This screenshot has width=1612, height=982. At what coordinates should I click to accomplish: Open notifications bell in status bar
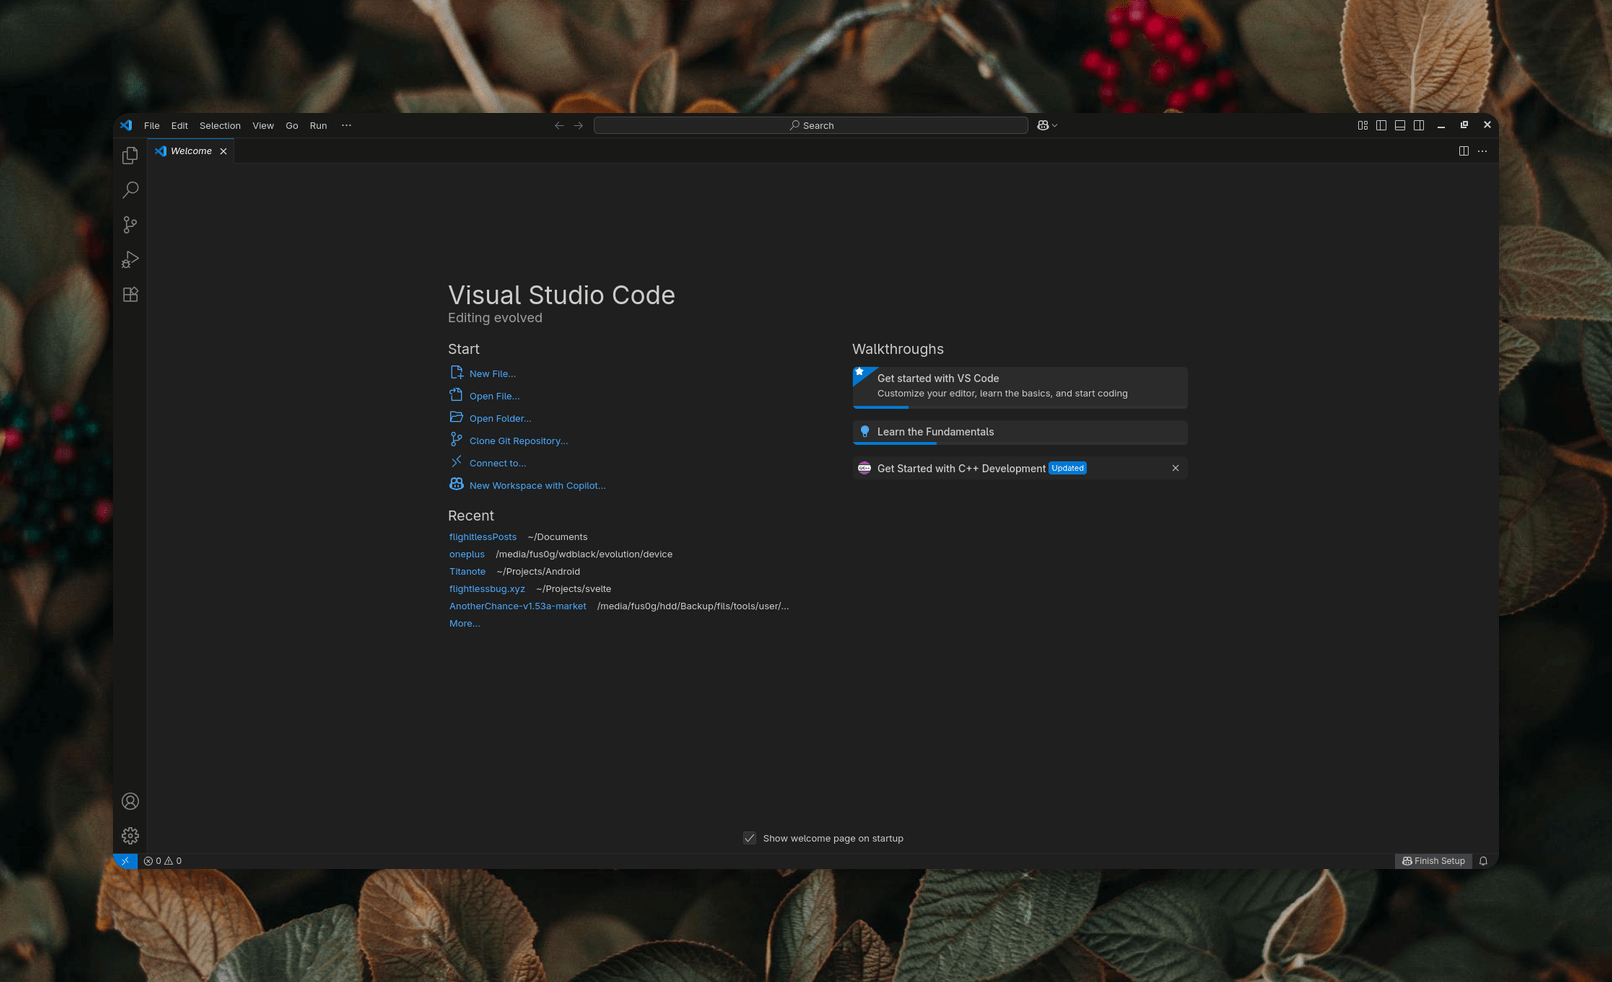coord(1483,861)
